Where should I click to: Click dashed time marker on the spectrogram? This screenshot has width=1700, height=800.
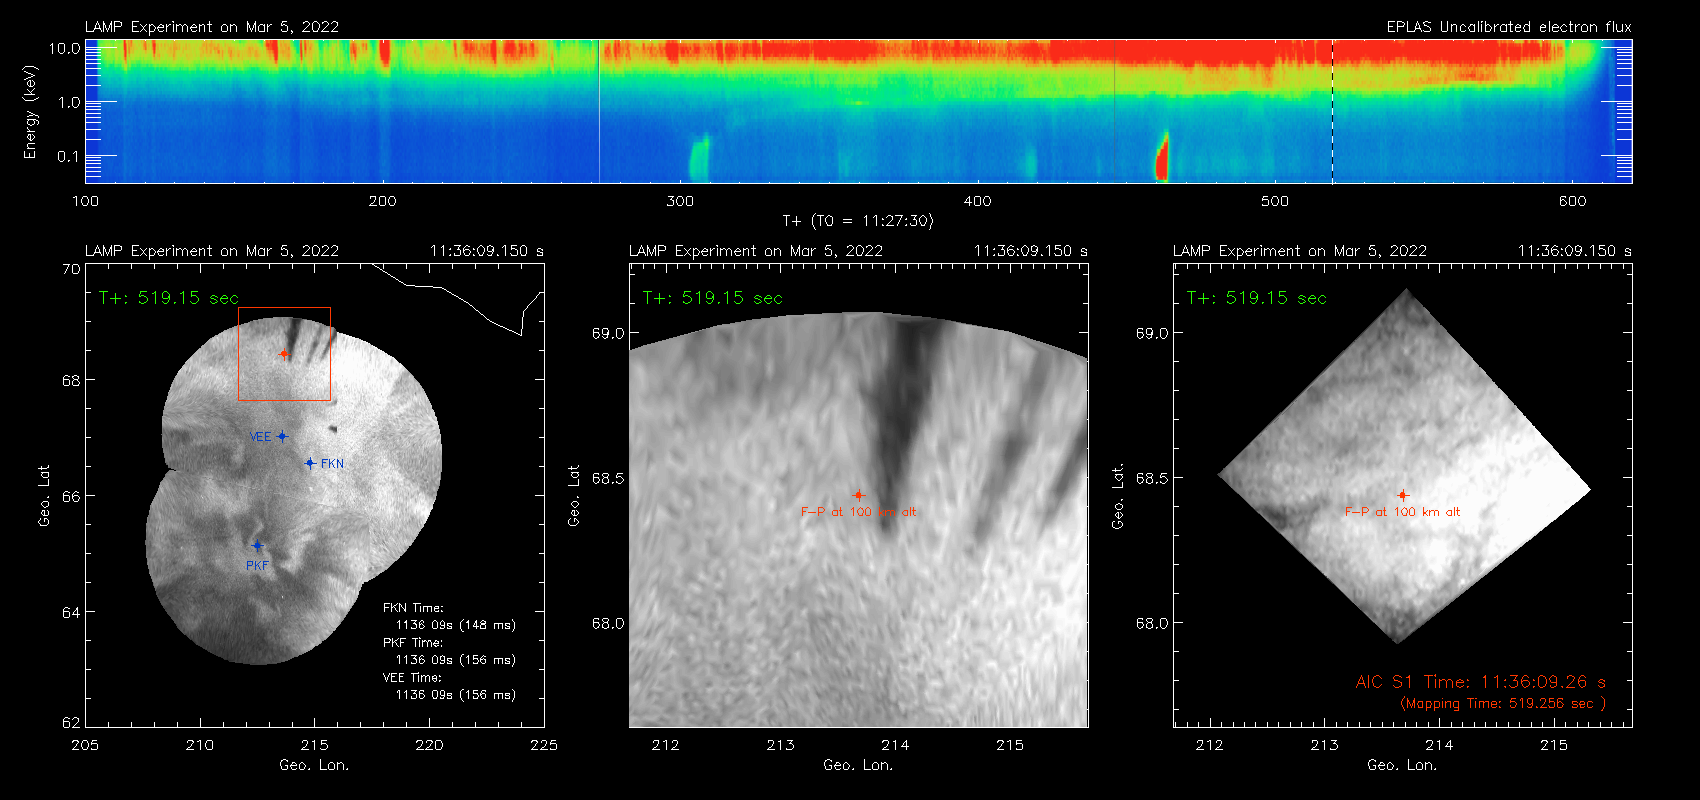click(1332, 111)
